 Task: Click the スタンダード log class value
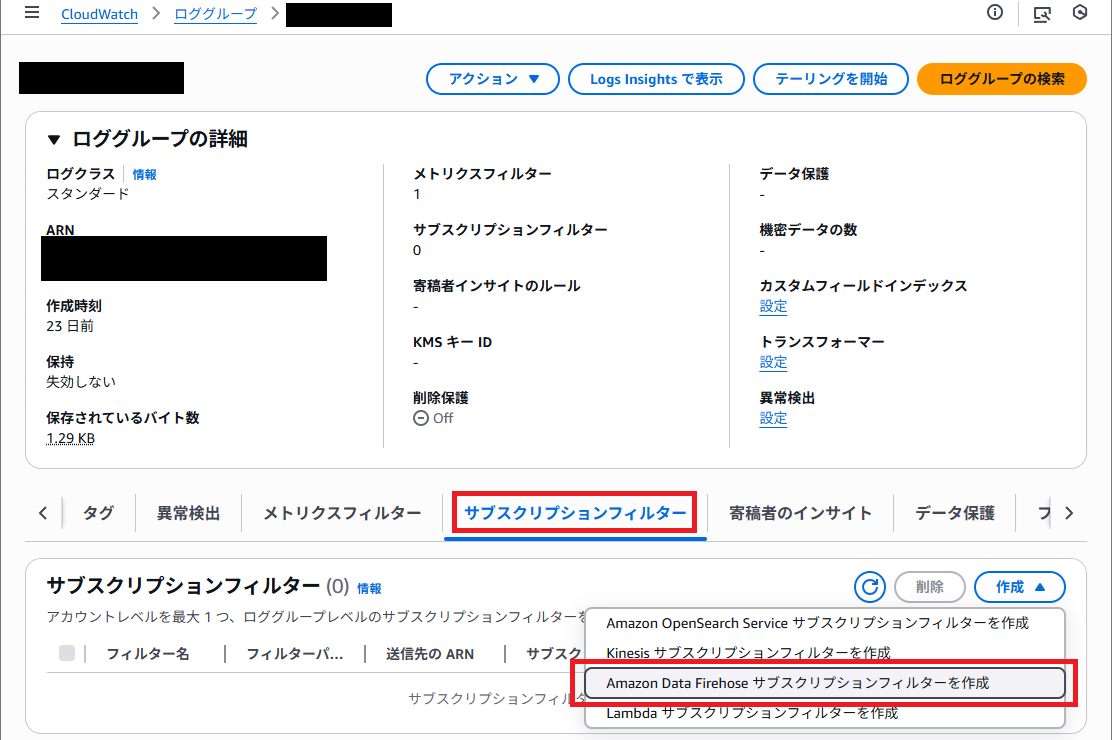pyautogui.click(x=88, y=194)
